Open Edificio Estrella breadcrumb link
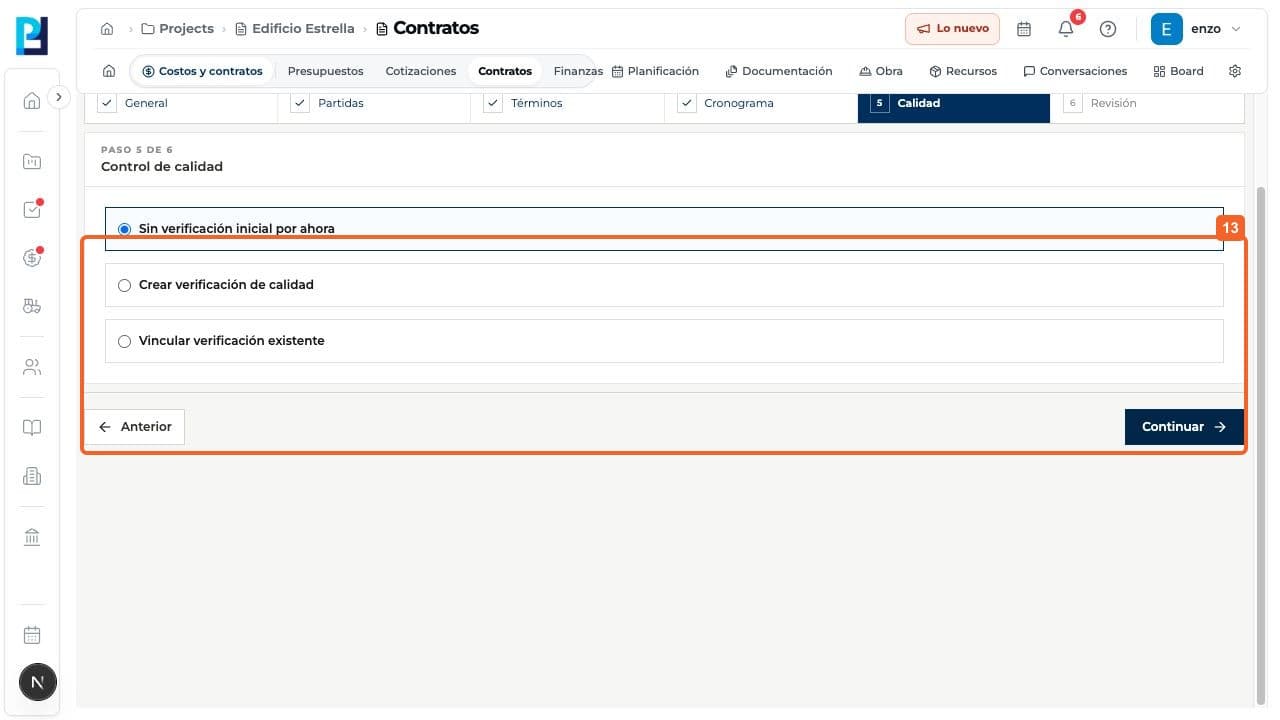1280x720 pixels. tap(295, 29)
